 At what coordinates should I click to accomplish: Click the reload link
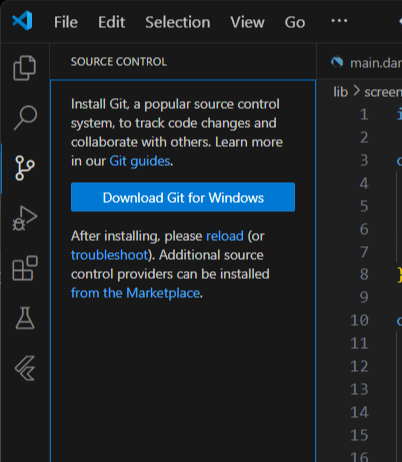coord(225,236)
